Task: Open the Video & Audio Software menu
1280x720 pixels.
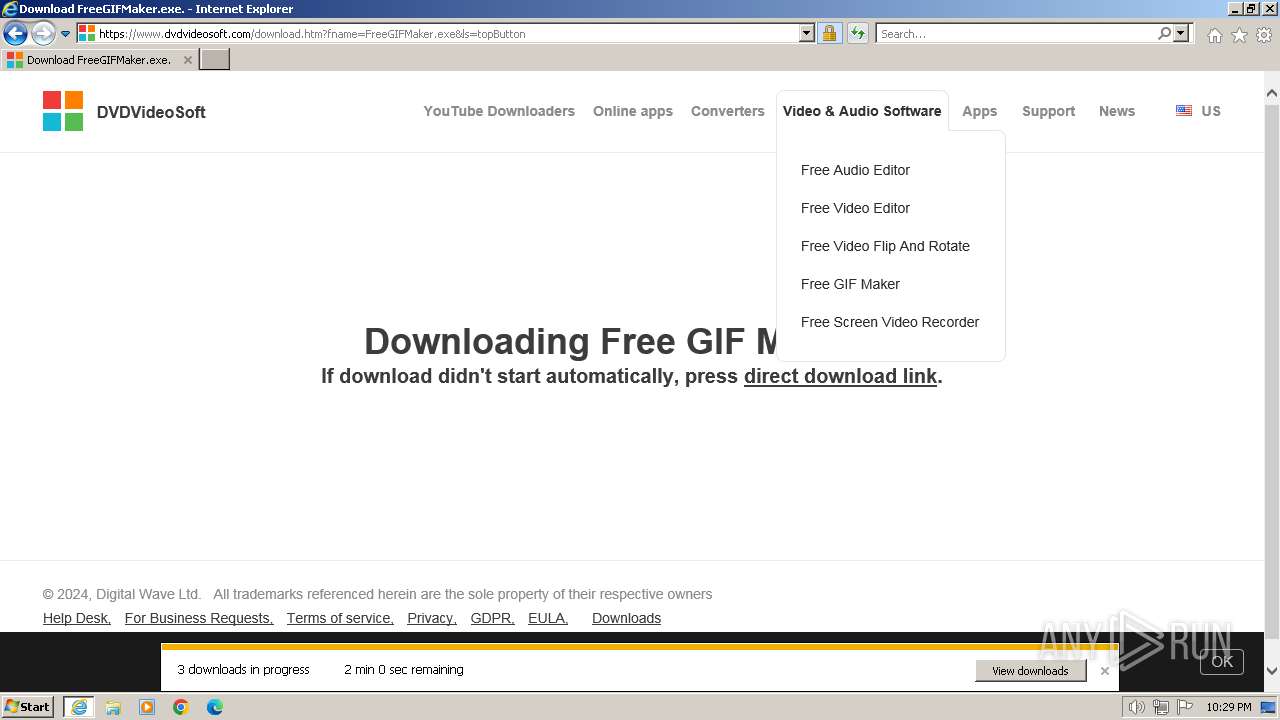Action: [862, 111]
